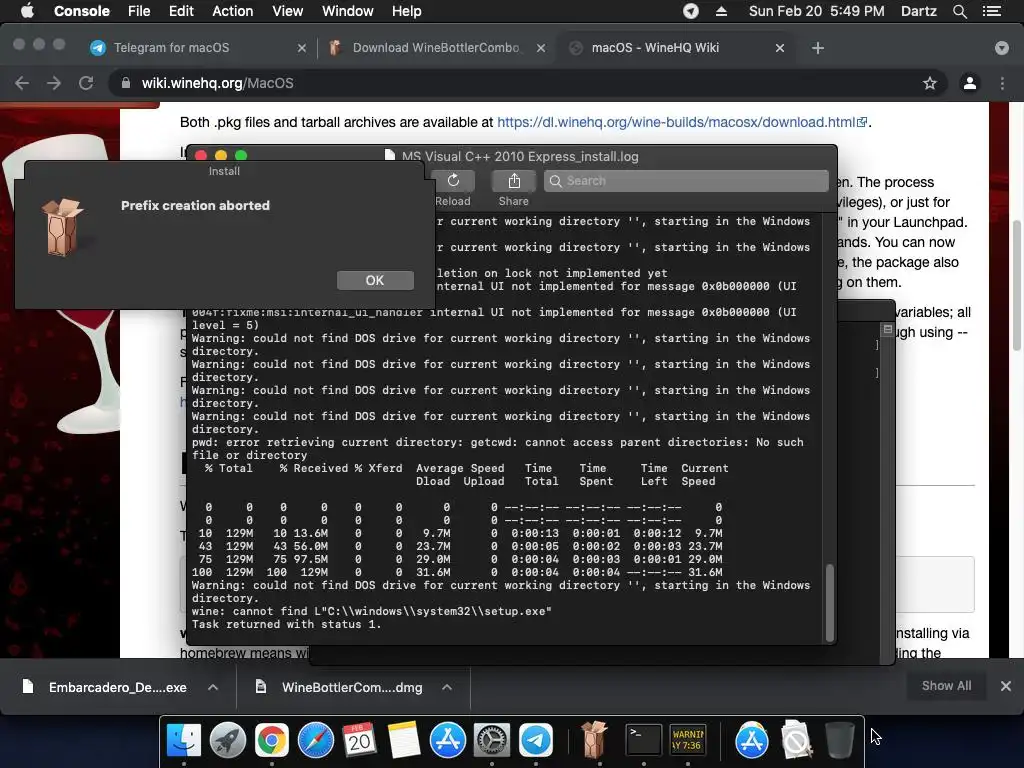Close the Telegram for macOS tab

click(x=301, y=48)
